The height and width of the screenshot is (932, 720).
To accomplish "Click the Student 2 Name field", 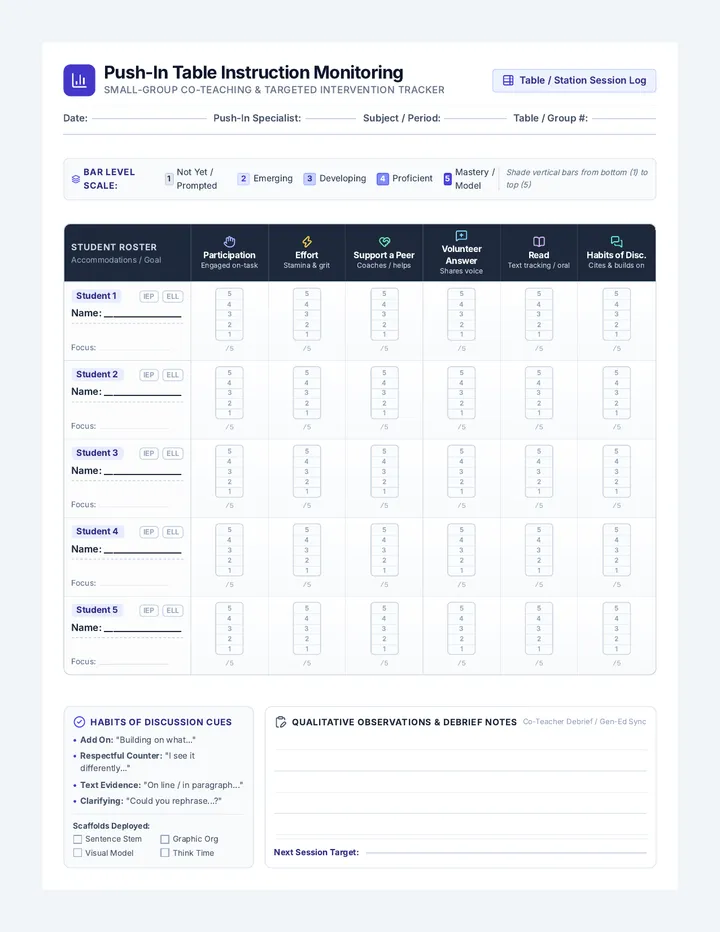I will (143, 392).
